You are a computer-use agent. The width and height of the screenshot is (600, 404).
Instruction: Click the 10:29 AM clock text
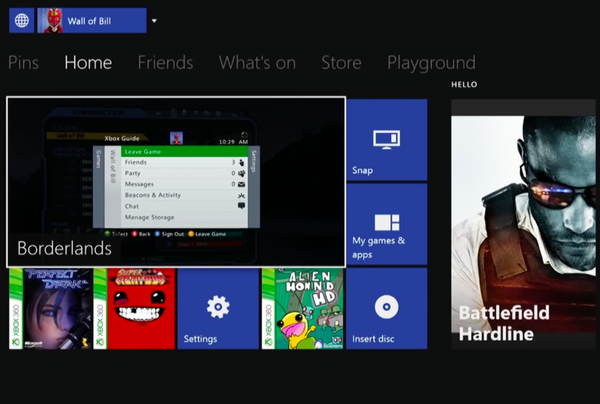[x=233, y=142]
